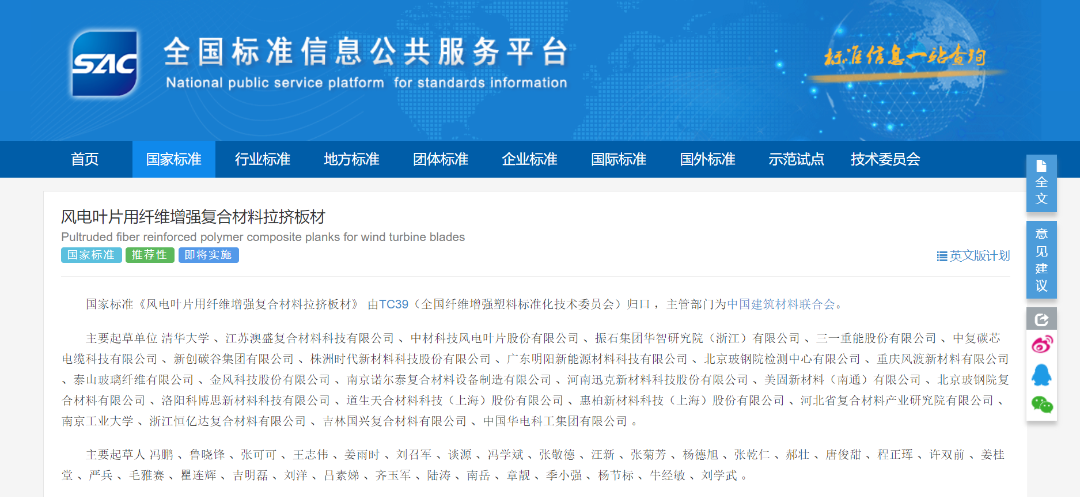This screenshot has width=1080, height=497.
Task: Click the heading 风电叶片用纤维增强复合材料拉挤板材
Action: 193,217
